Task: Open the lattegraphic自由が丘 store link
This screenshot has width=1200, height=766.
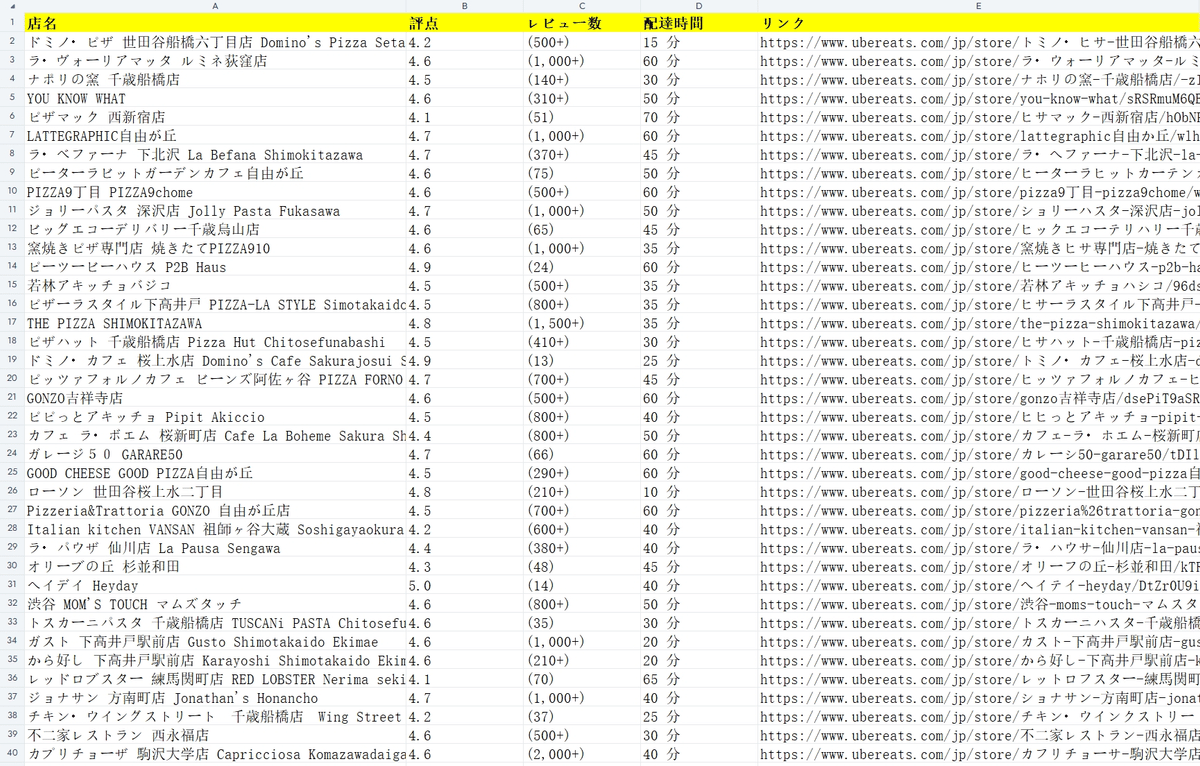Action: click(979, 136)
